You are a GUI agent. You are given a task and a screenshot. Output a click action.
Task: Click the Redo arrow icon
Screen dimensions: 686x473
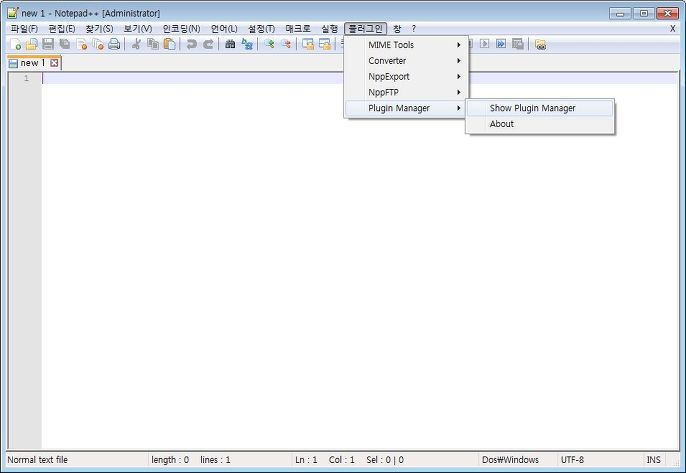208,44
